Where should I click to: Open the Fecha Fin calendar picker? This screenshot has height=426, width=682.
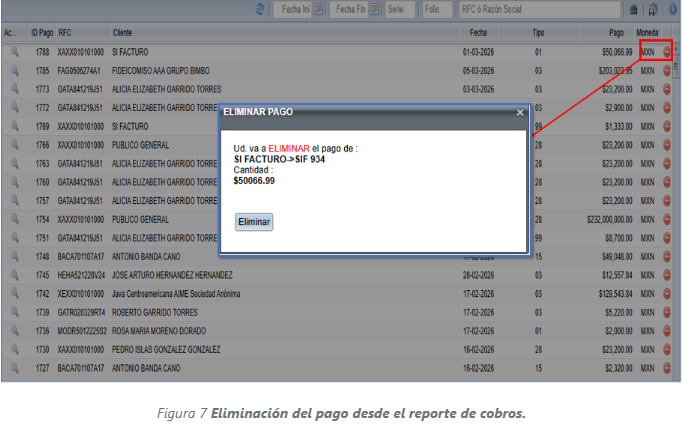click(374, 9)
